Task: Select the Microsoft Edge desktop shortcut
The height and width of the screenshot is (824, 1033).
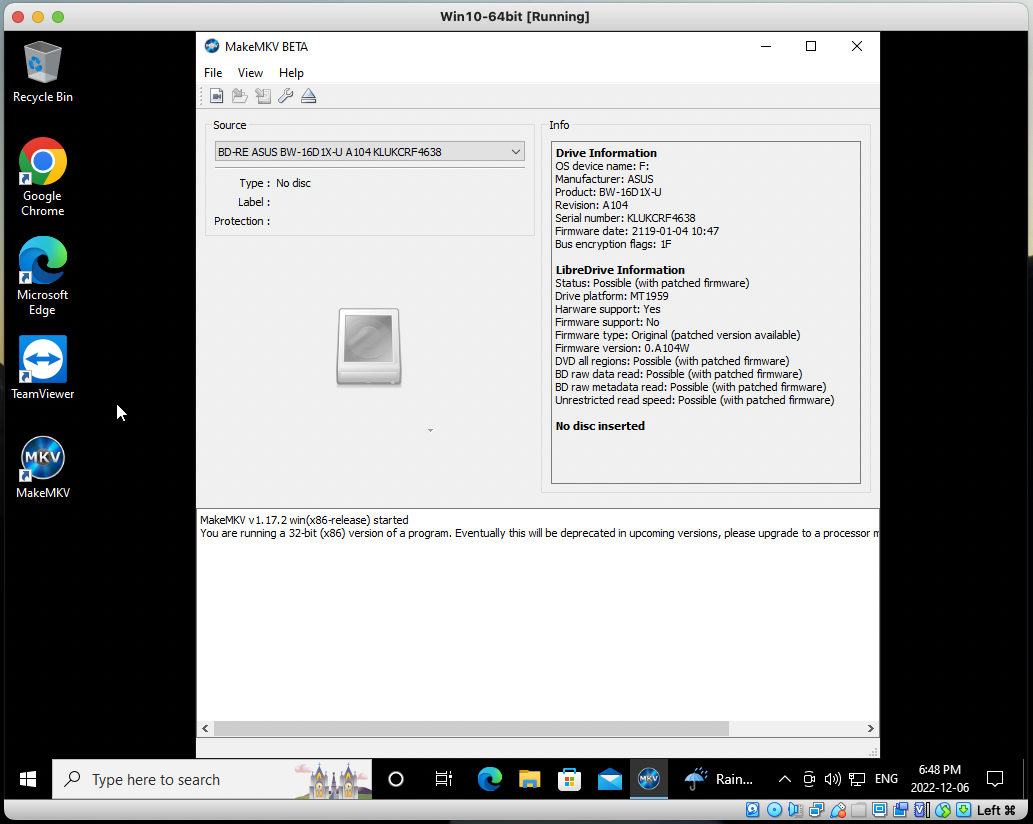Action: click(43, 276)
